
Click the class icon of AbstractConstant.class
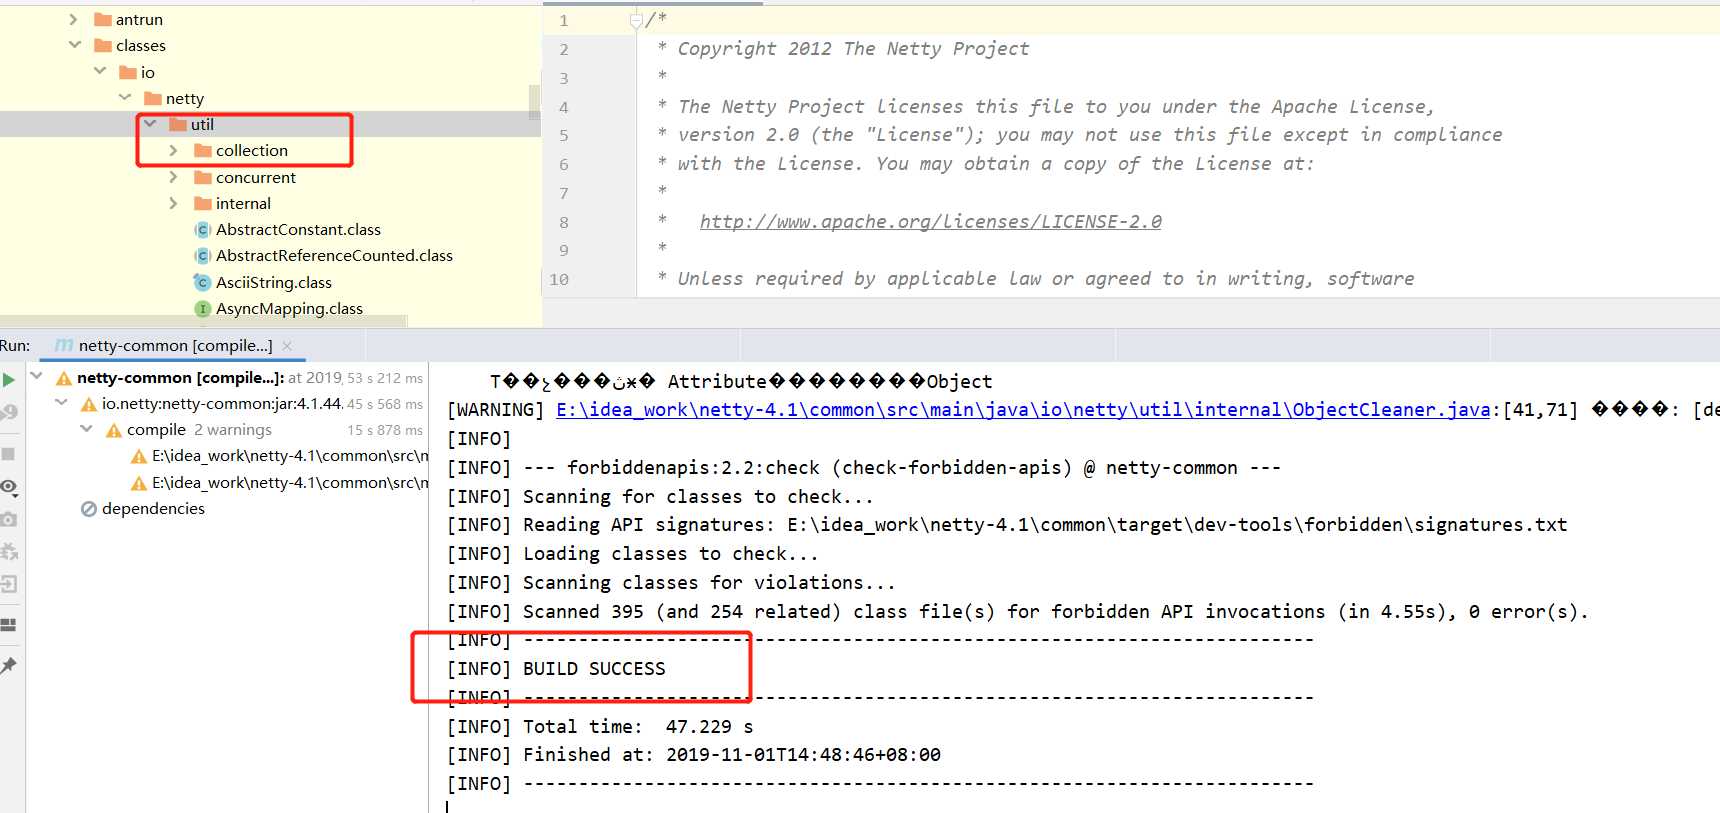202,230
